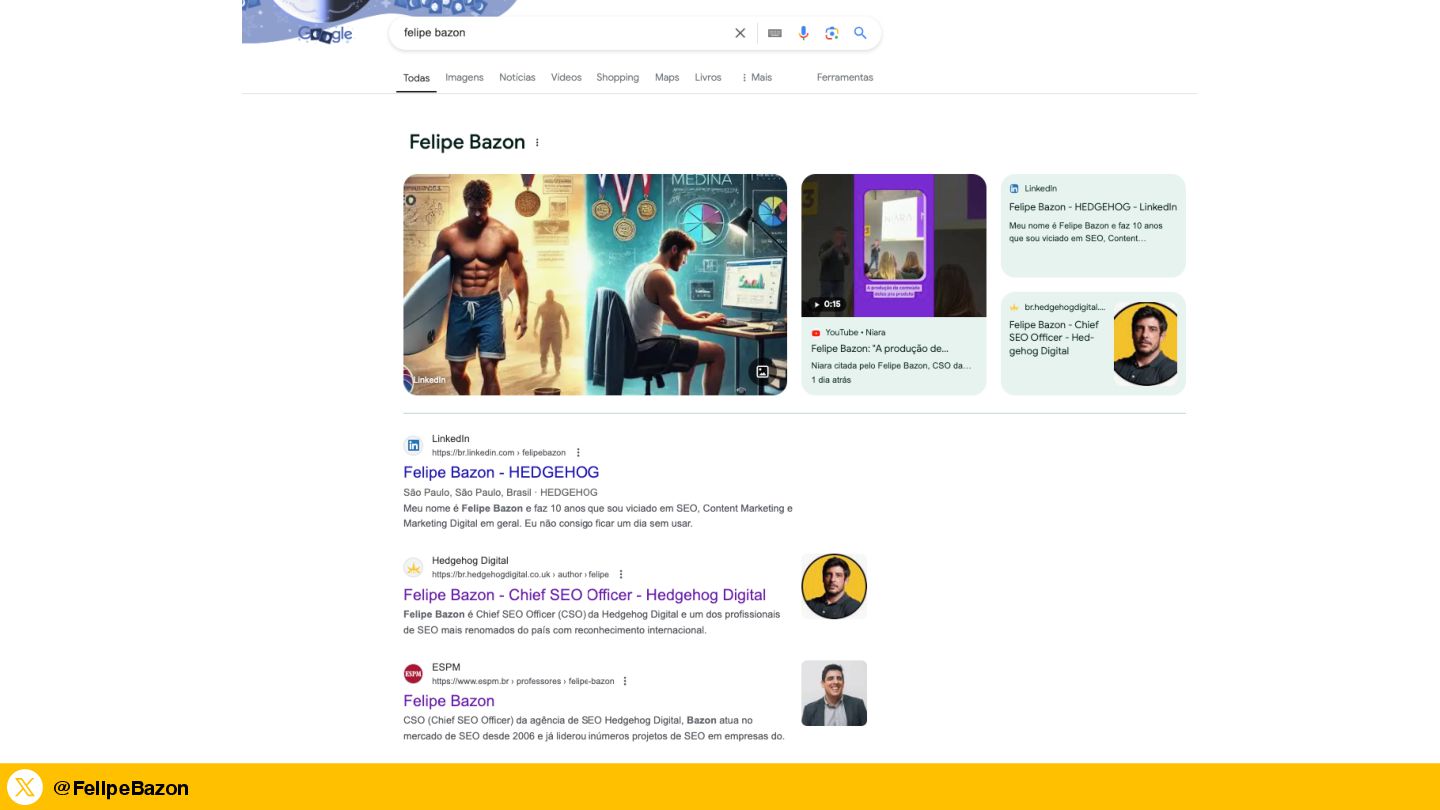
Task: Open the on-screen keyboard icon in search bar
Action: click(x=775, y=33)
